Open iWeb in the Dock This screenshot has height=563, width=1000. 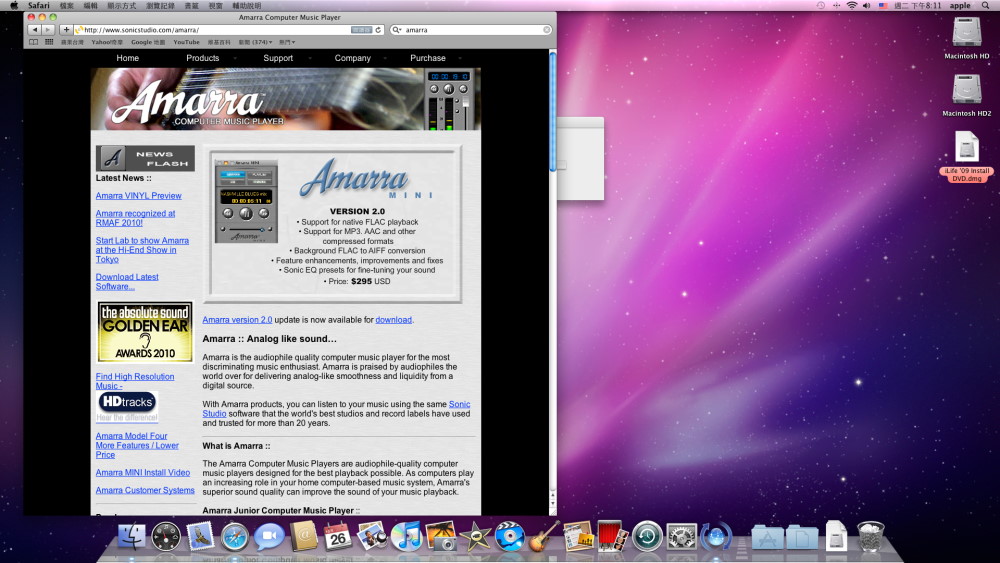[x=578, y=536]
